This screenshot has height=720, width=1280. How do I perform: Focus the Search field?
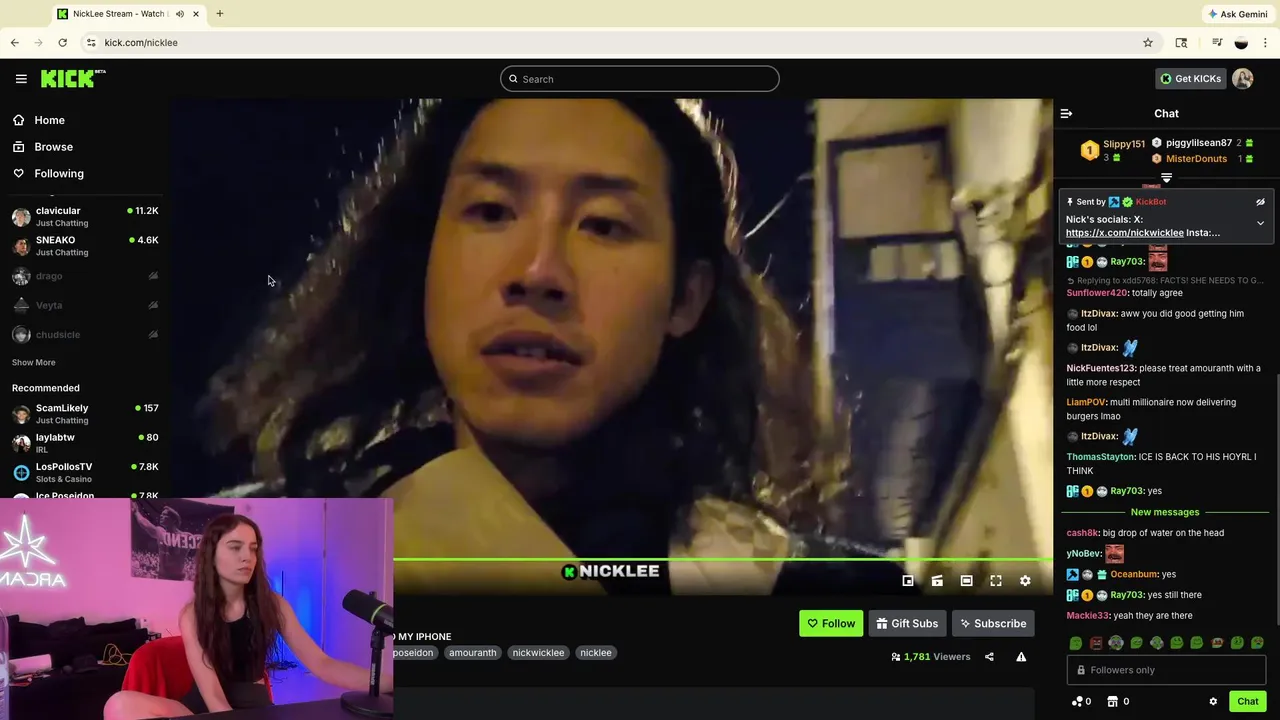640,79
